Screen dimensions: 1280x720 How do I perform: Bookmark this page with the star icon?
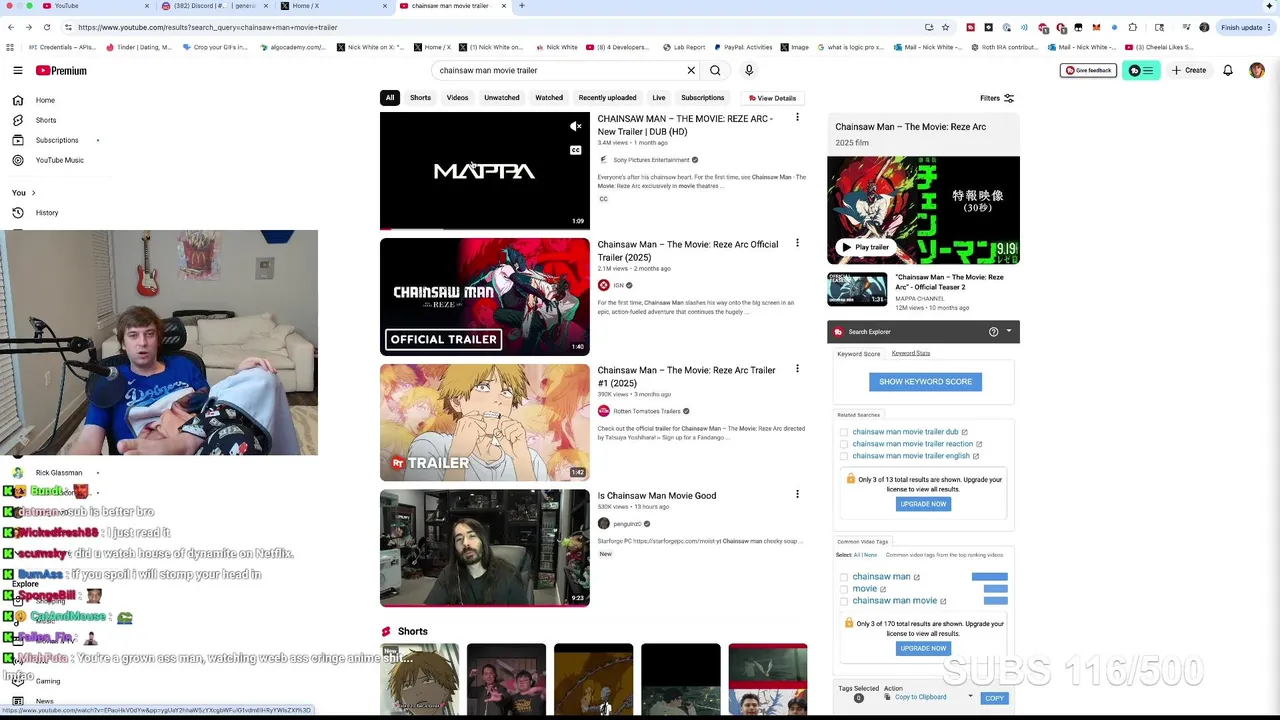(945, 27)
